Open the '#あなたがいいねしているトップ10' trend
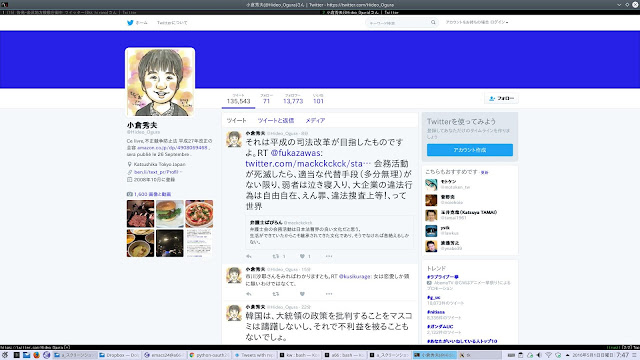 462,341
